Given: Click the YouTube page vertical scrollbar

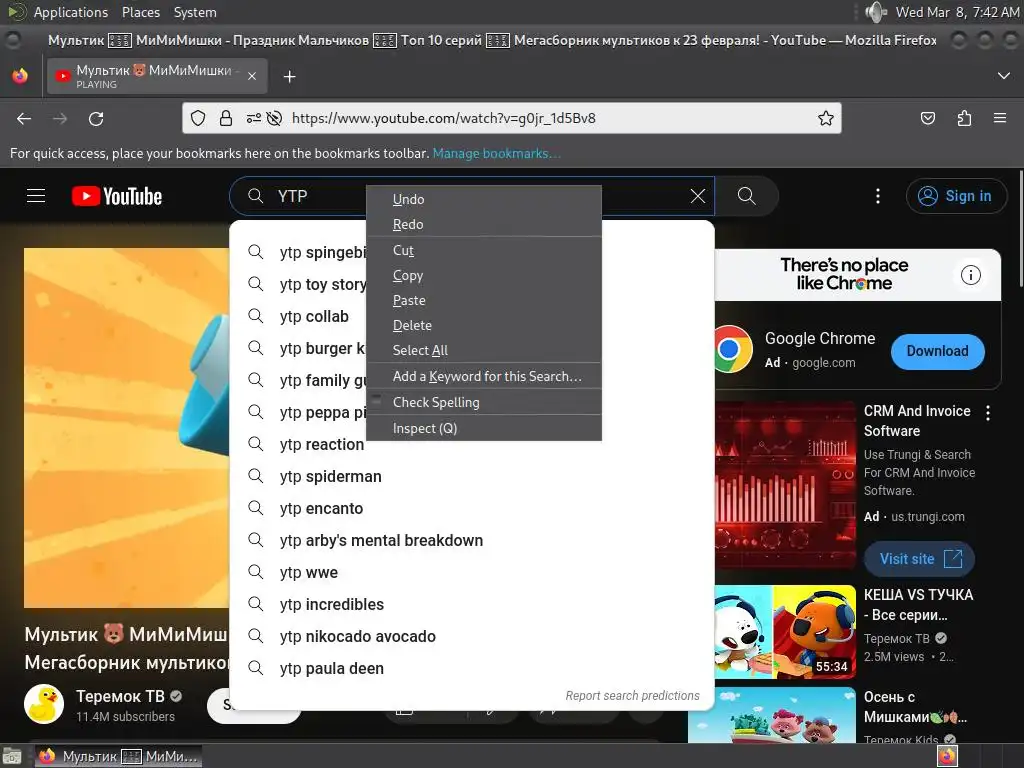Looking at the screenshot, I should coord(1021,227).
